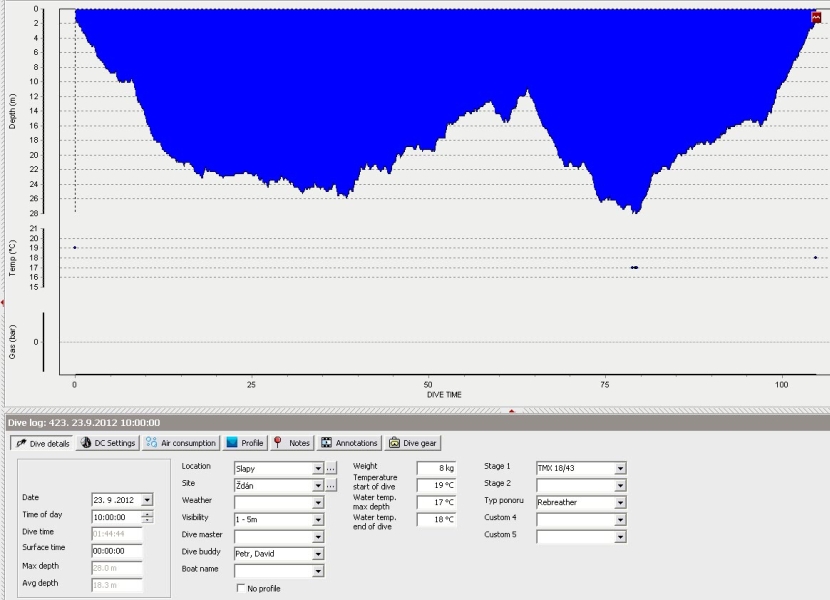Image resolution: width=830 pixels, height=600 pixels.
Task: Open the Dive buddy dropdown
Action: (318, 554)
